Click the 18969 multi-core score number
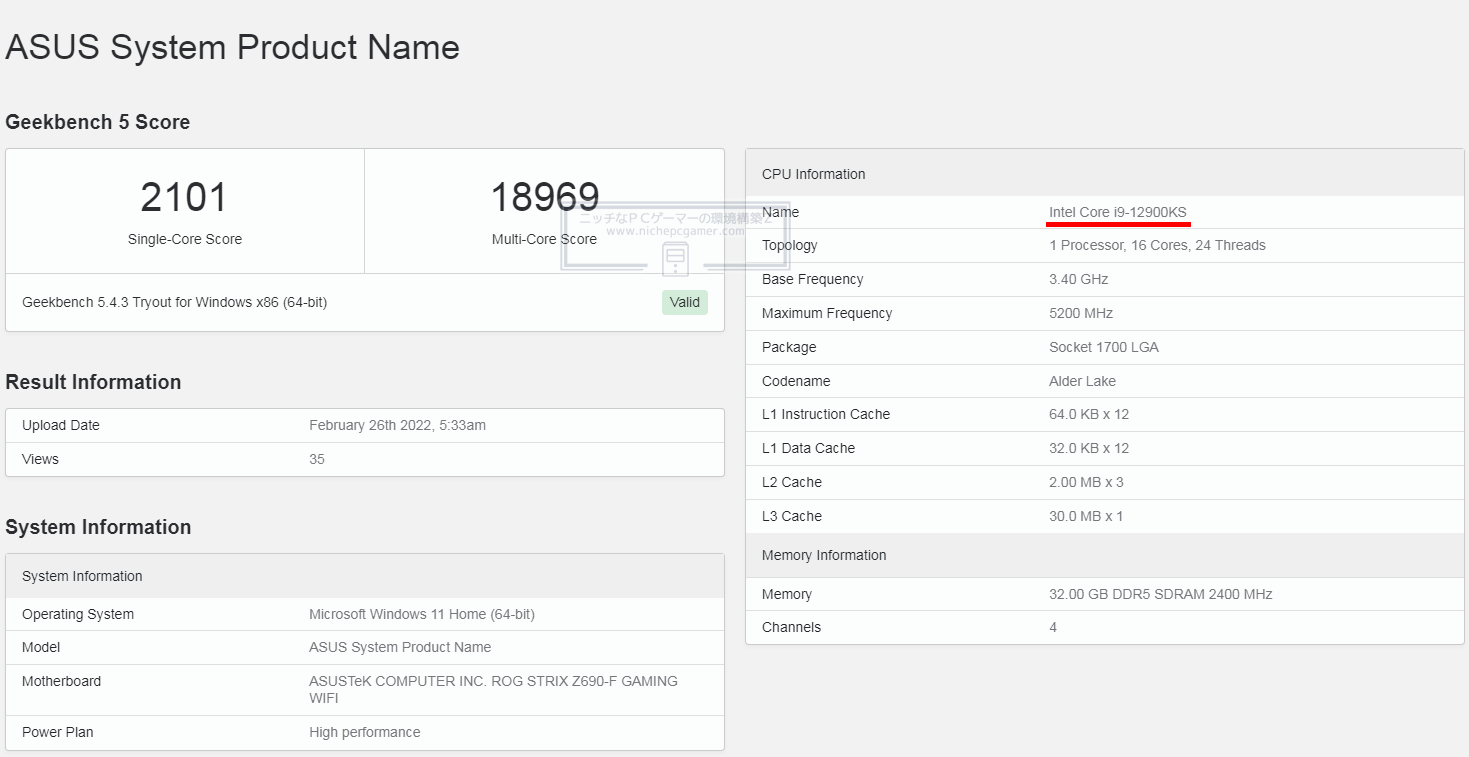The height and width of the screenshot is (757, 1469). [544, 198]
